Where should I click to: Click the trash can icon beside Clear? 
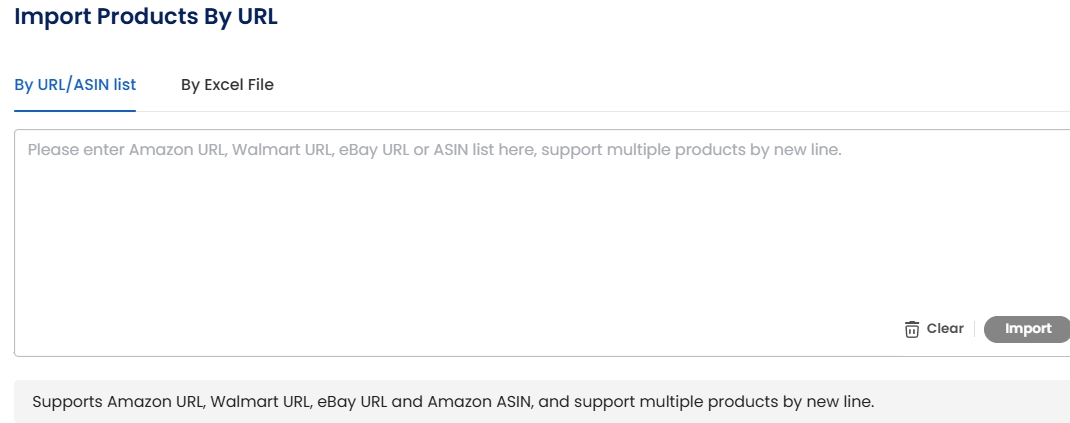tap(912, 329)
